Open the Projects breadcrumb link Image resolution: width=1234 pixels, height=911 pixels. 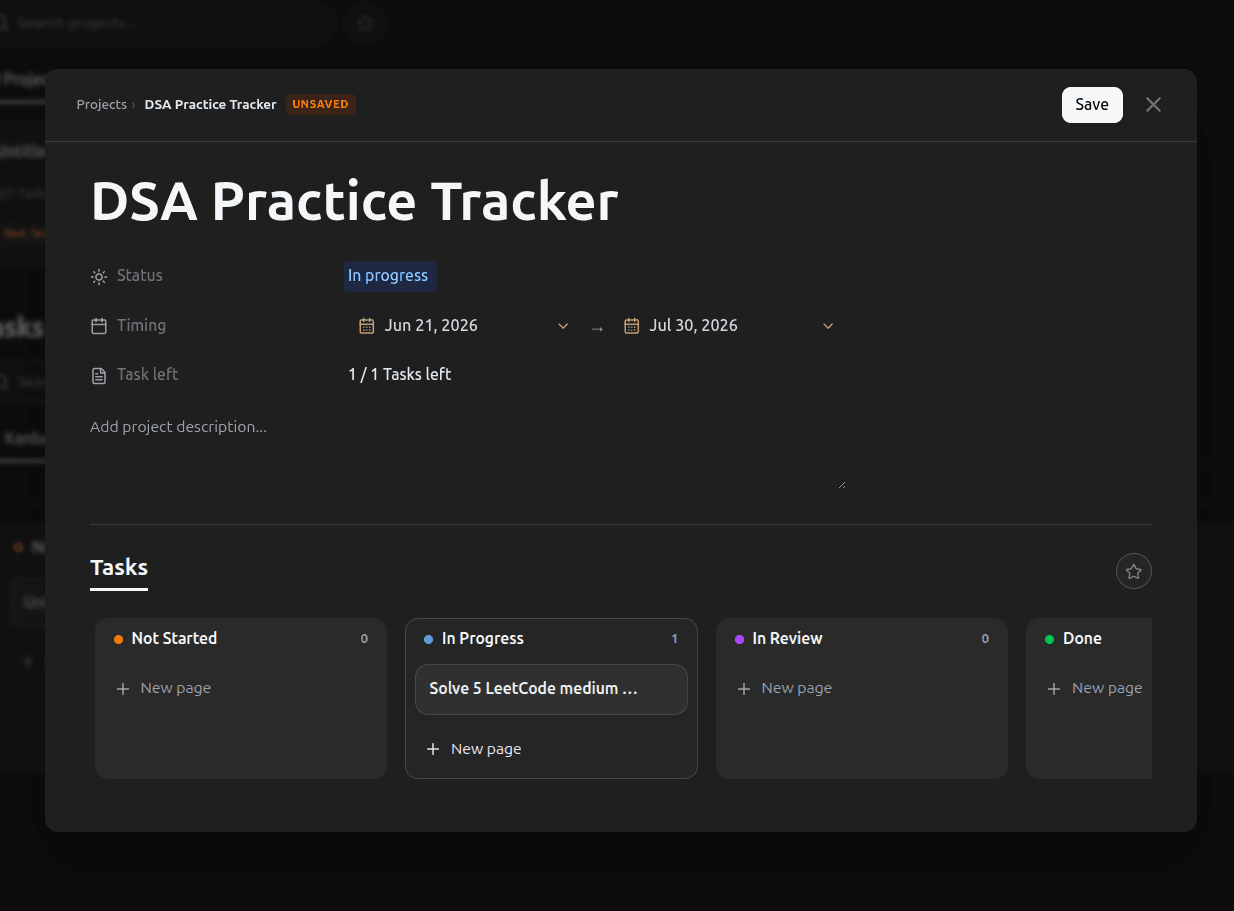point(102,104)
